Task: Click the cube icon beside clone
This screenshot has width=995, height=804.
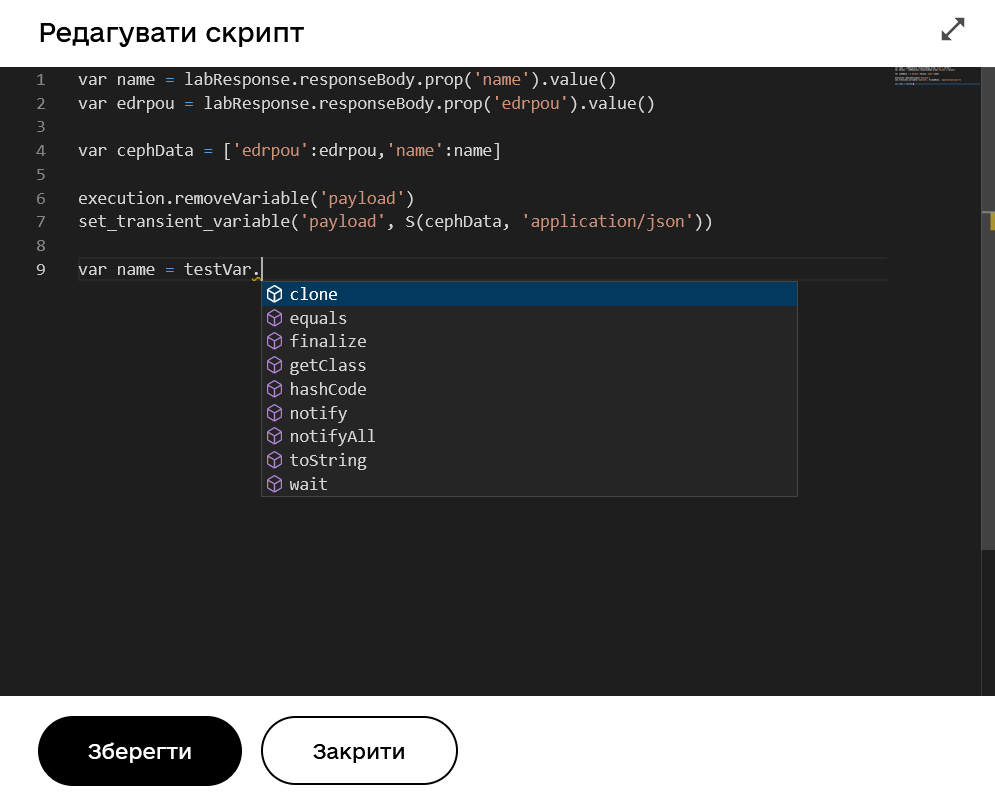Action: tap(274, 294)
